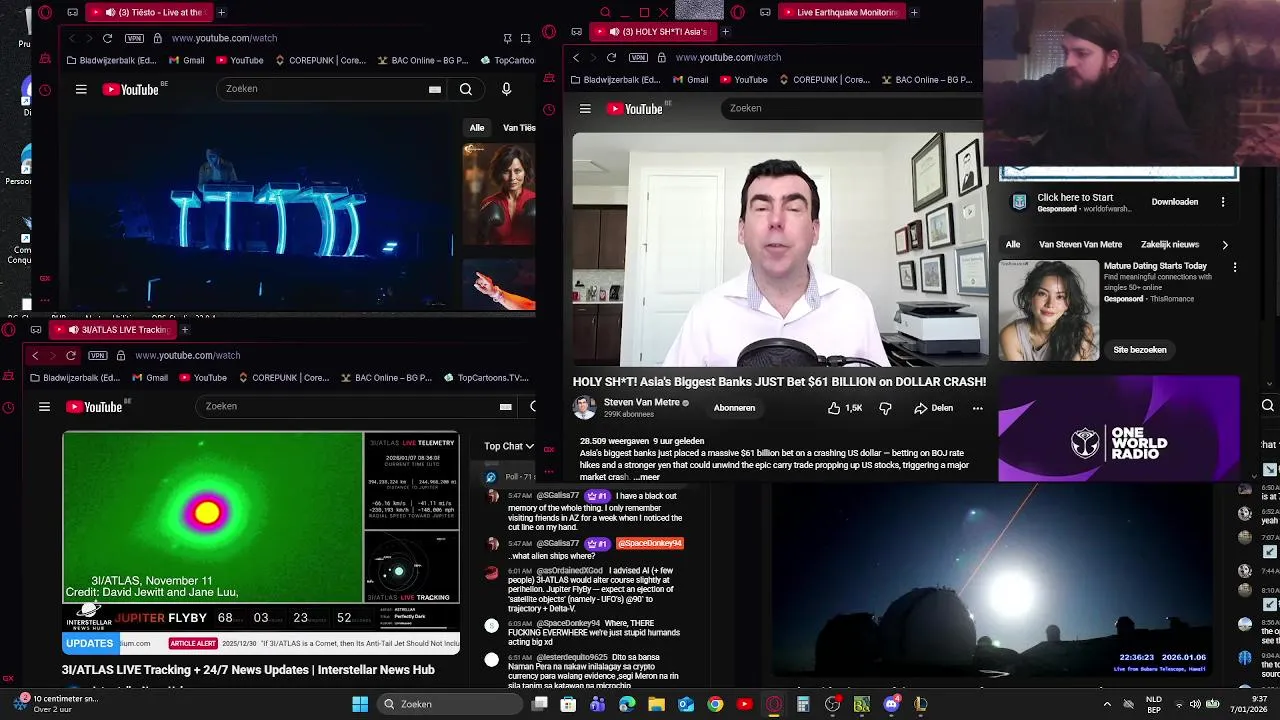Open hamburger menu in Tiësto YouTube window
This screenshot has height=720, width=1280.
click(x=81, y=89)
